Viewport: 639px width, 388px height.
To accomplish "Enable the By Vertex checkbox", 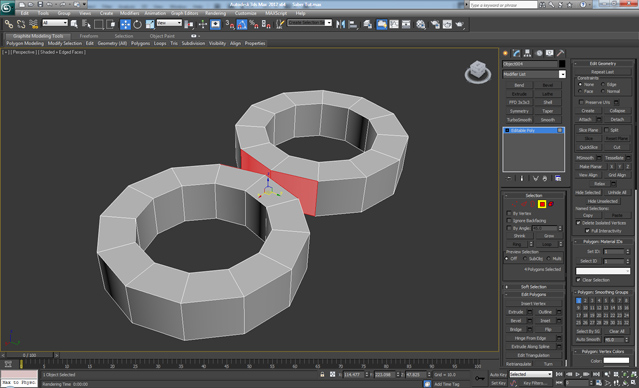I will 509,213.
